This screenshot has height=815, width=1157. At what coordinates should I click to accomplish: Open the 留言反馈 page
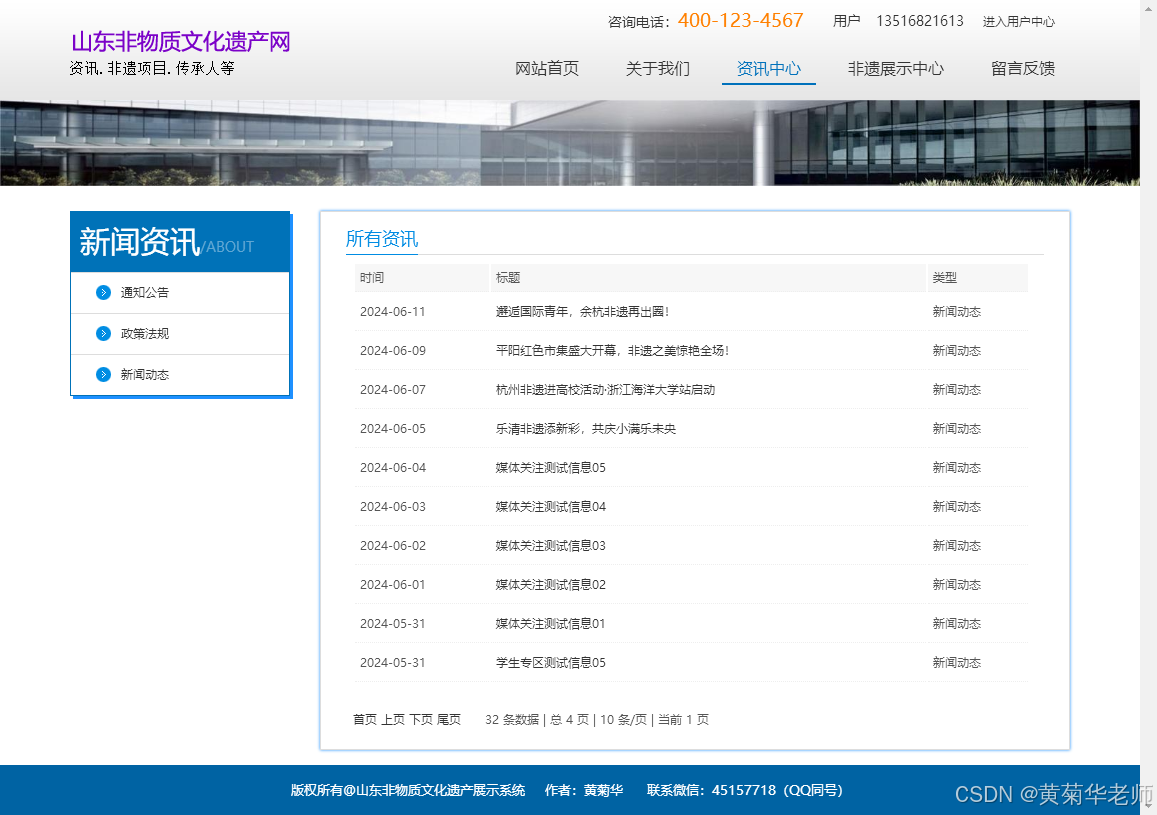(x=1022, y=68)
